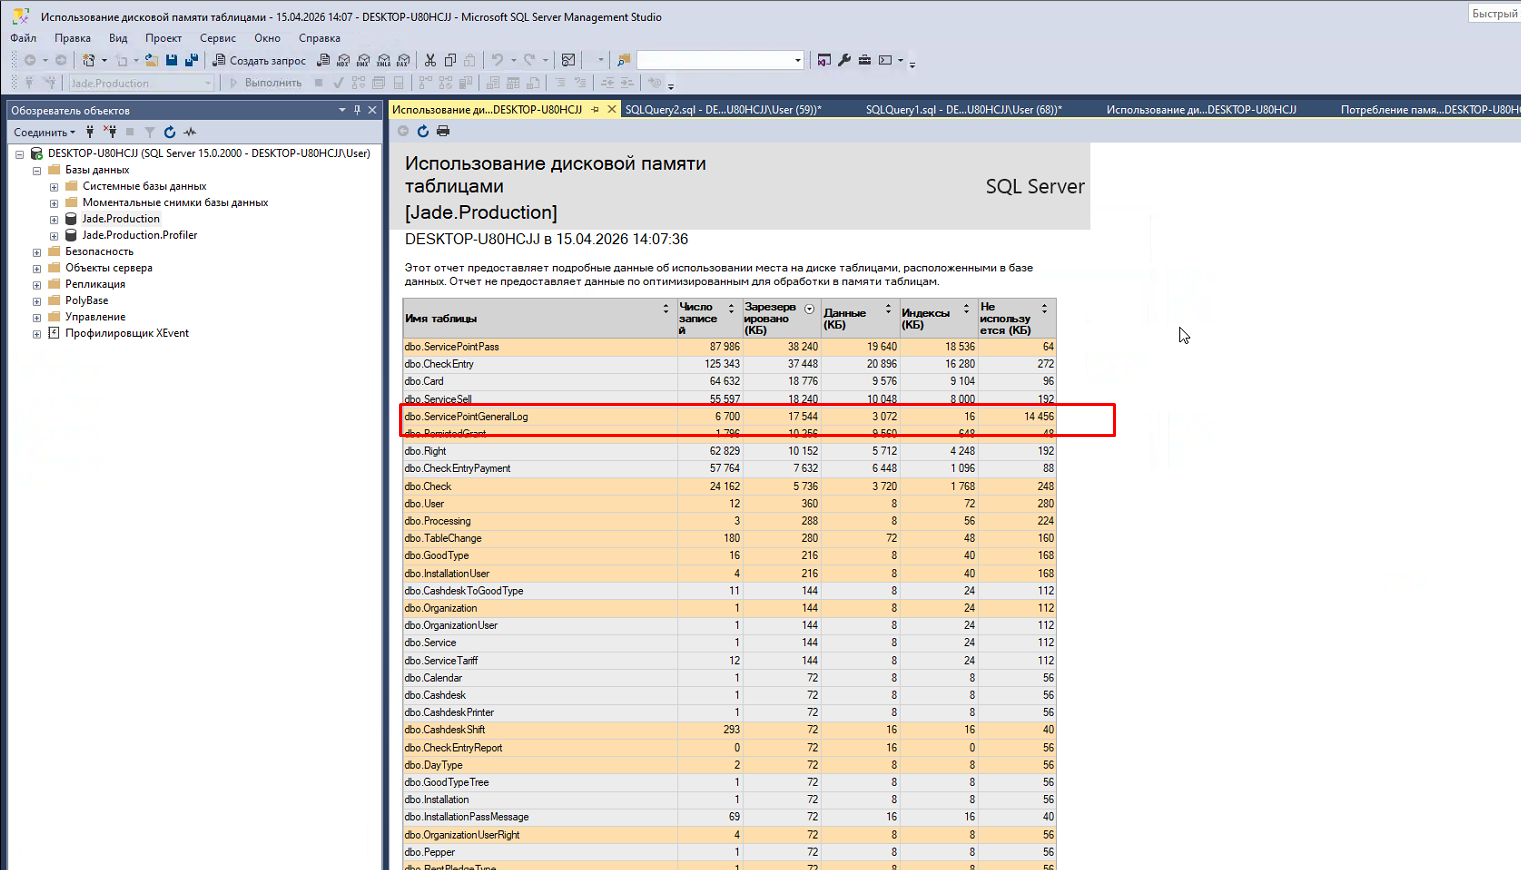
Task: Click the Save All icon in toolbar
Action: pyautogui.click(x=191, y=60)
